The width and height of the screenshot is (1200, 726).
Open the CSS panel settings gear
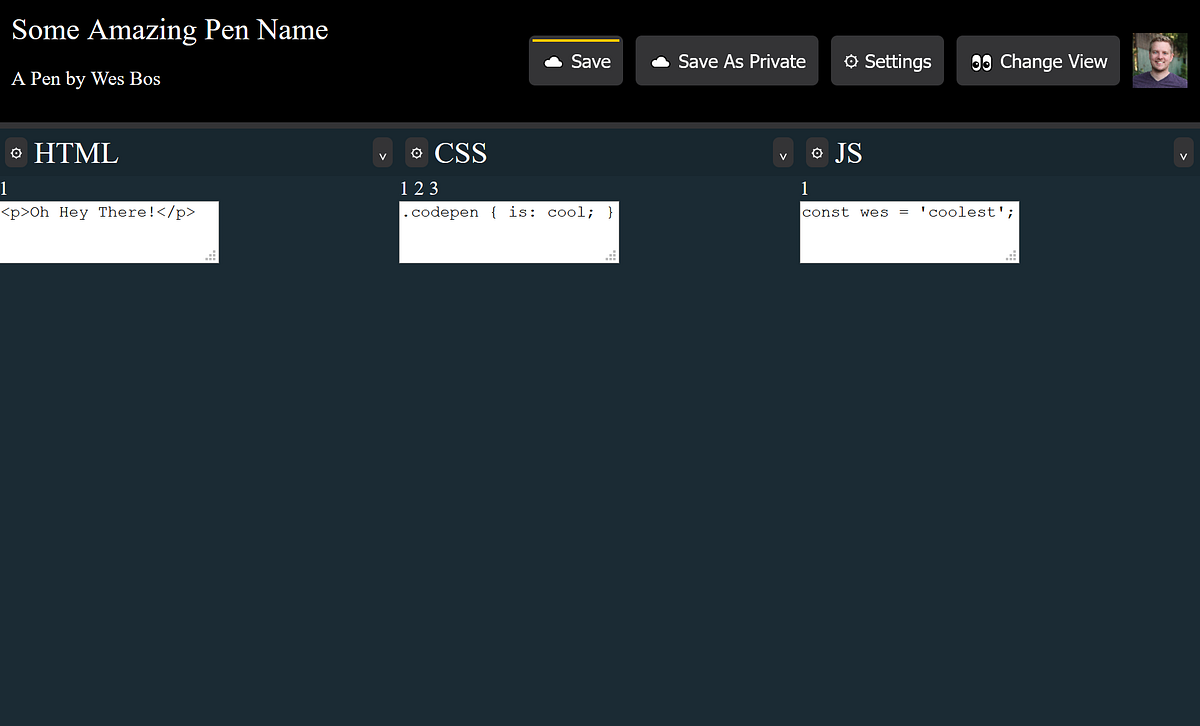pos(416,152)
